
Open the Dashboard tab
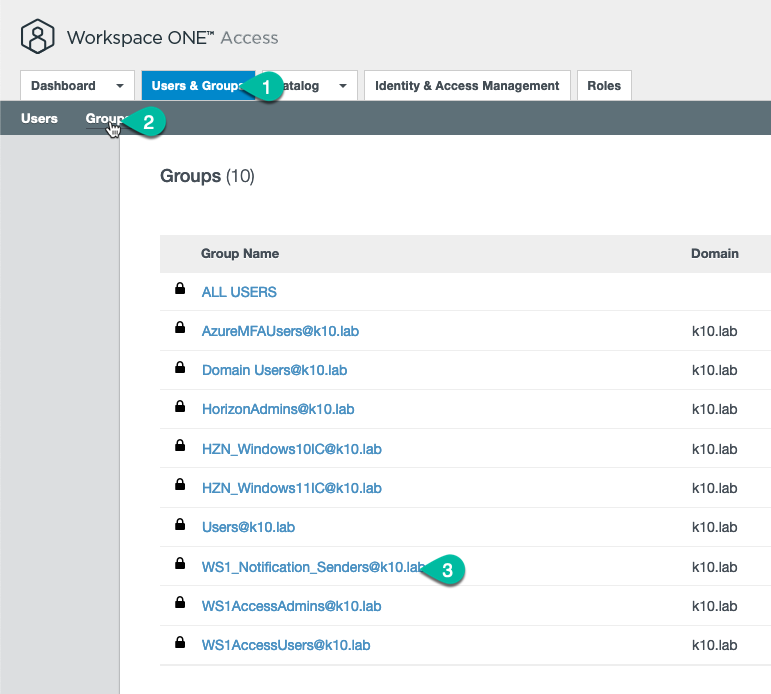pos(77,86)
